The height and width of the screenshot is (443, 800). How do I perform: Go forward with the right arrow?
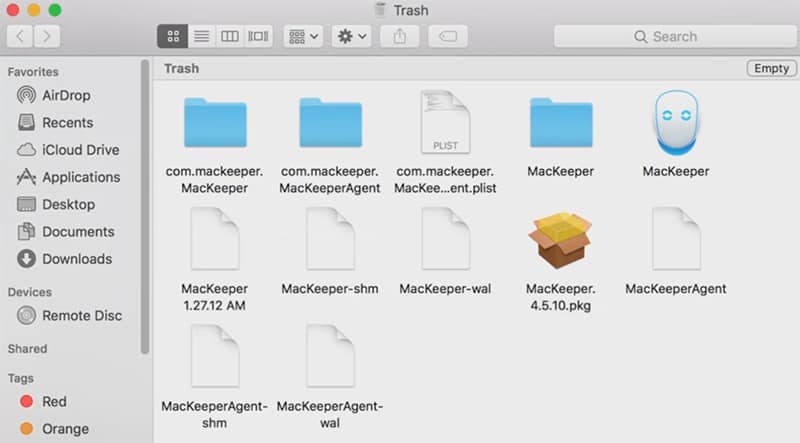coord(47,36)
